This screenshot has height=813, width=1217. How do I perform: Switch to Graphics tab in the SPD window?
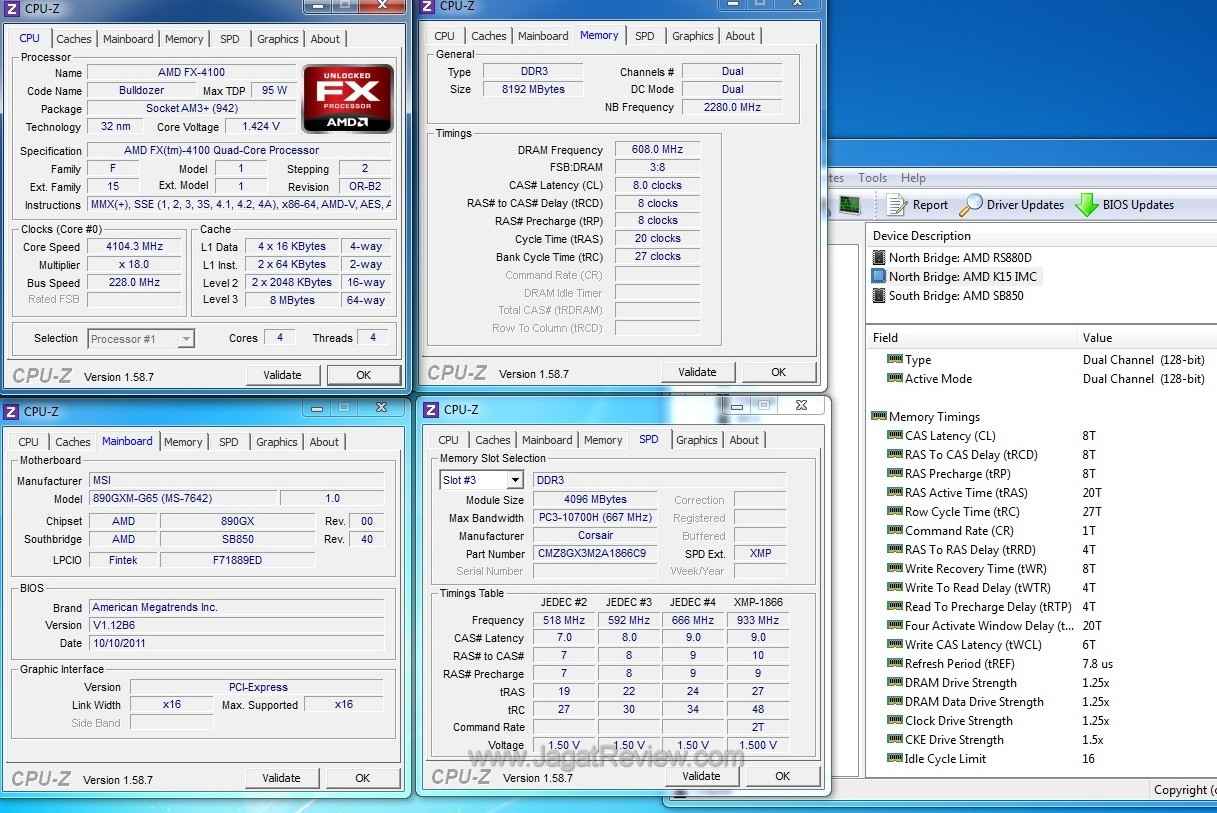(x=696, y=440)
